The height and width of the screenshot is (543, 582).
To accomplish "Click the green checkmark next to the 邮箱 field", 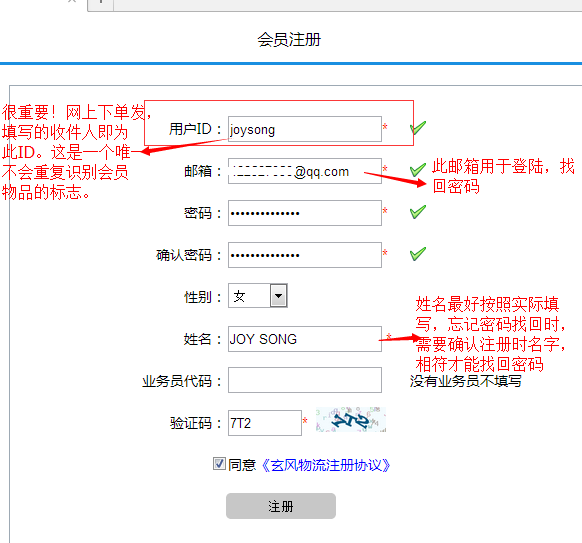I will (x=418, y=170).
